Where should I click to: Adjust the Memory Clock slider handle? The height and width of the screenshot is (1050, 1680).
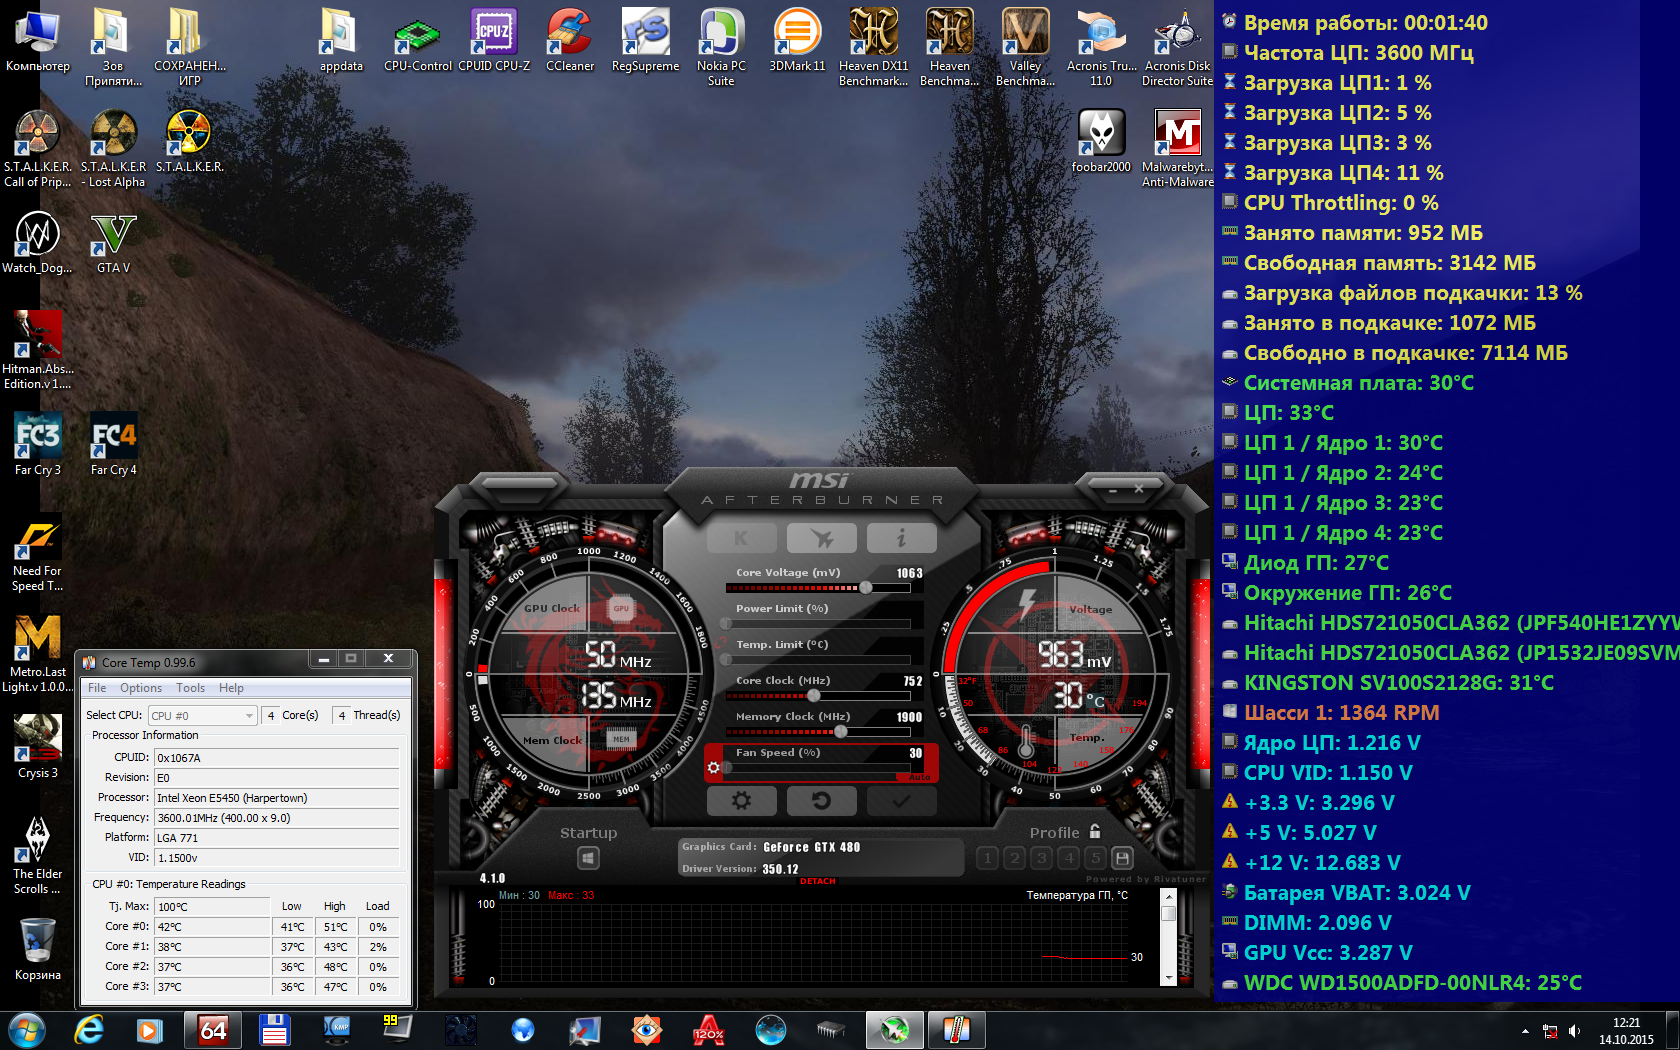840,732
